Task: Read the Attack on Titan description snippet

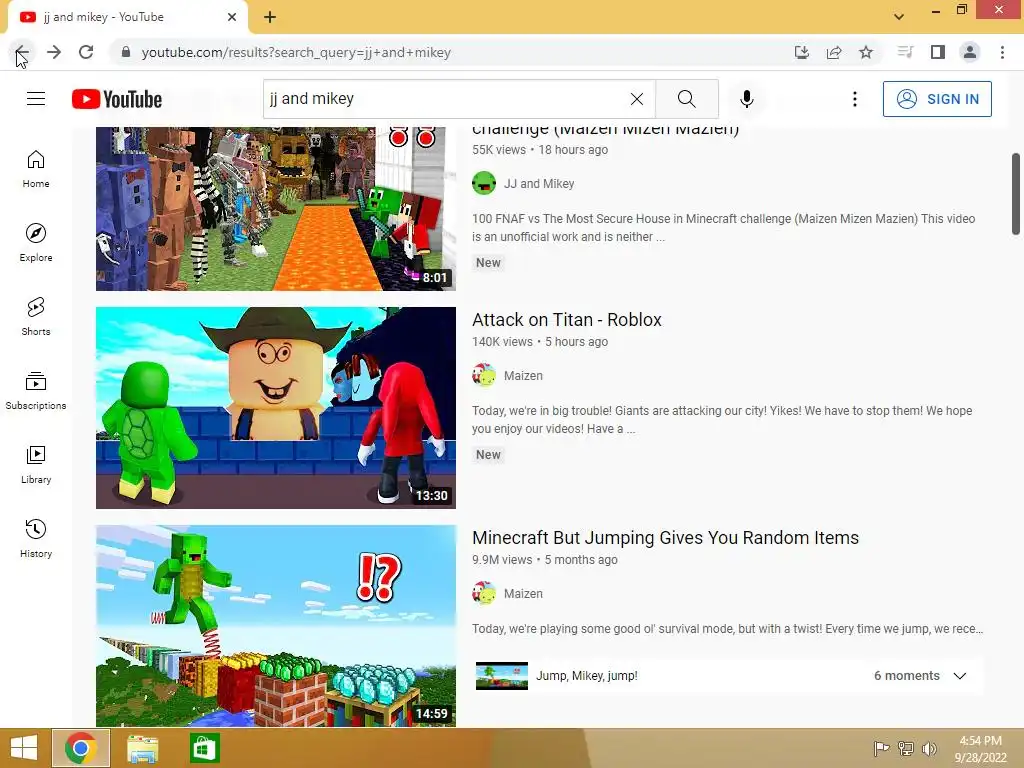Action: (722, 420)
